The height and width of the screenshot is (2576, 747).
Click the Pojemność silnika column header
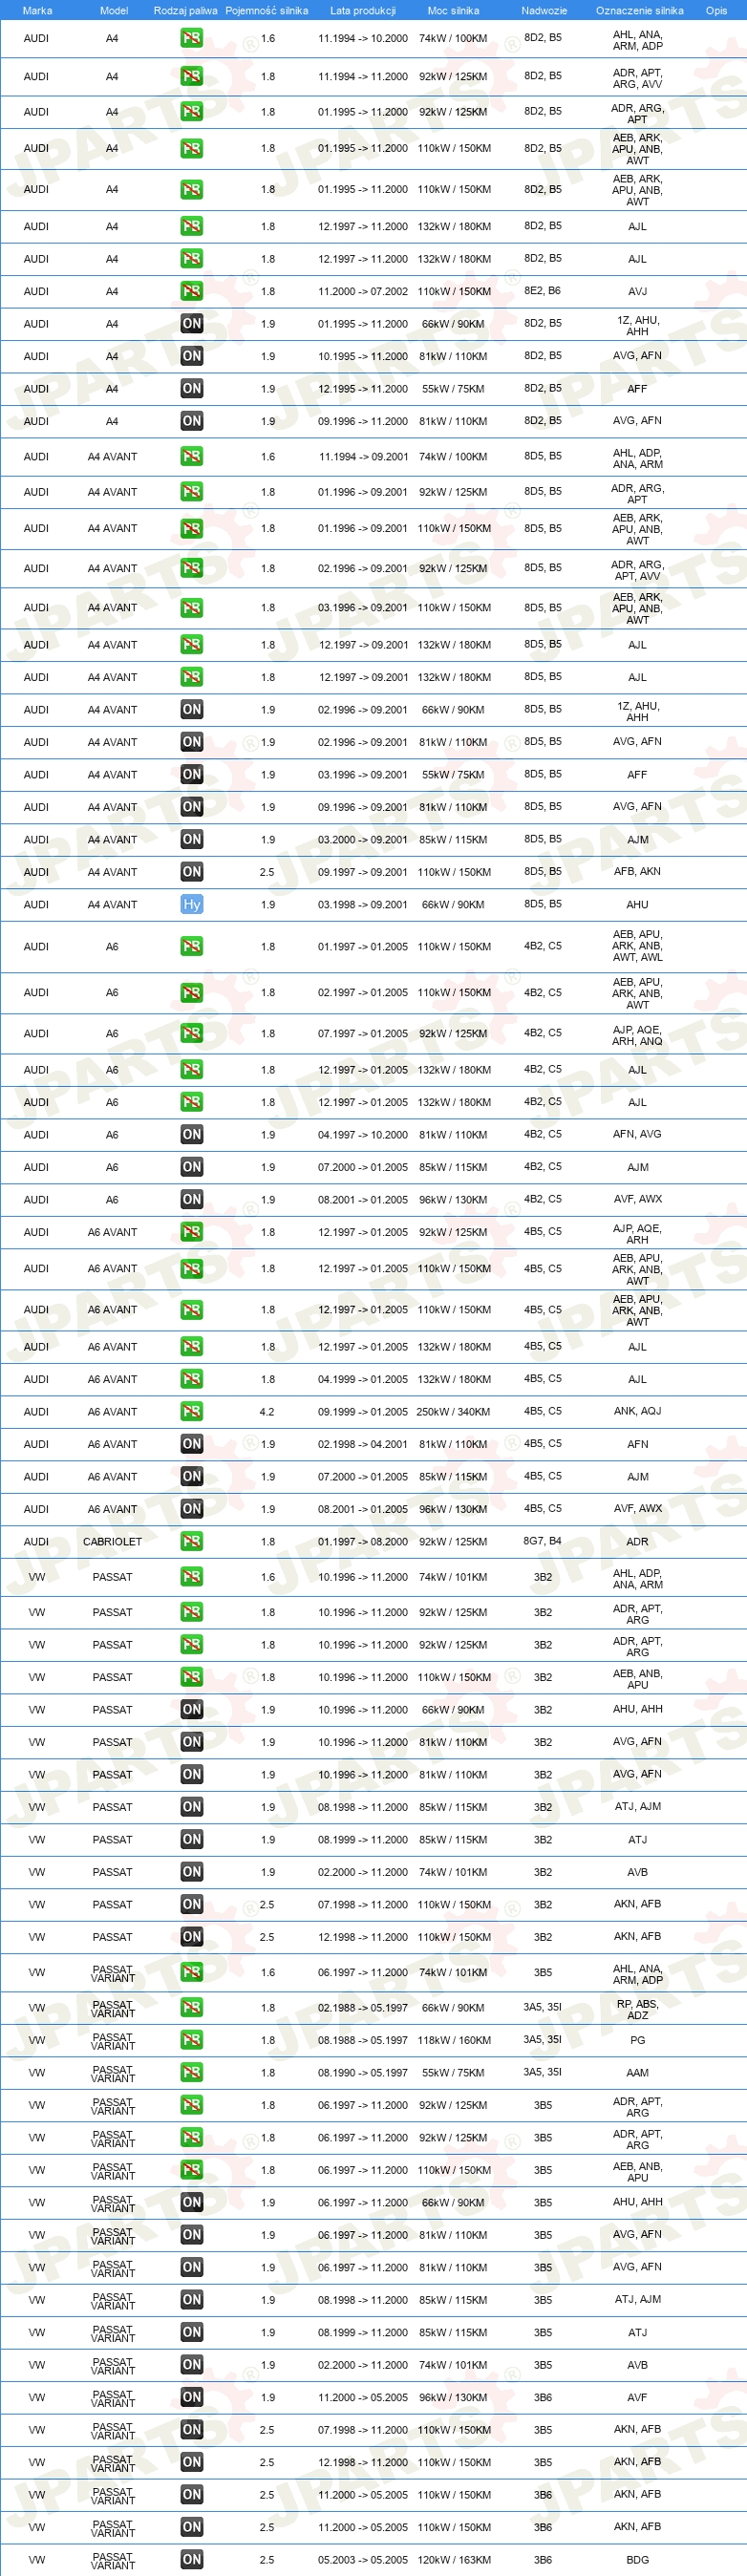coord(267,11)
